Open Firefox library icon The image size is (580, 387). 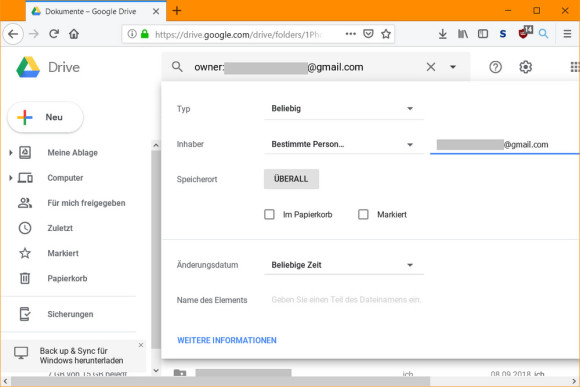pyautogui.click(x=463, y=34)
